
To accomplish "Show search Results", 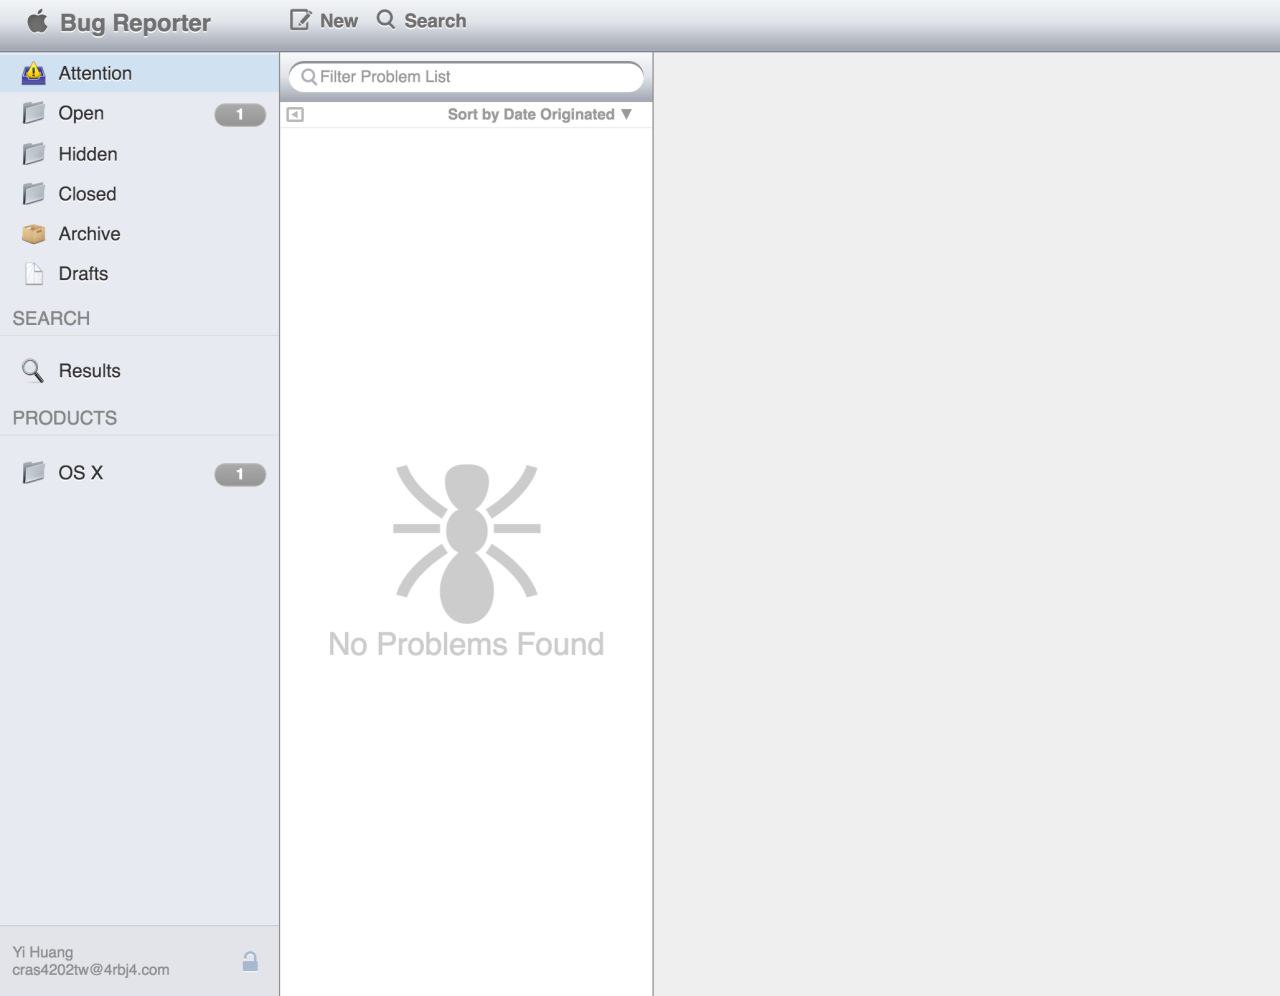I will (140, 371).
